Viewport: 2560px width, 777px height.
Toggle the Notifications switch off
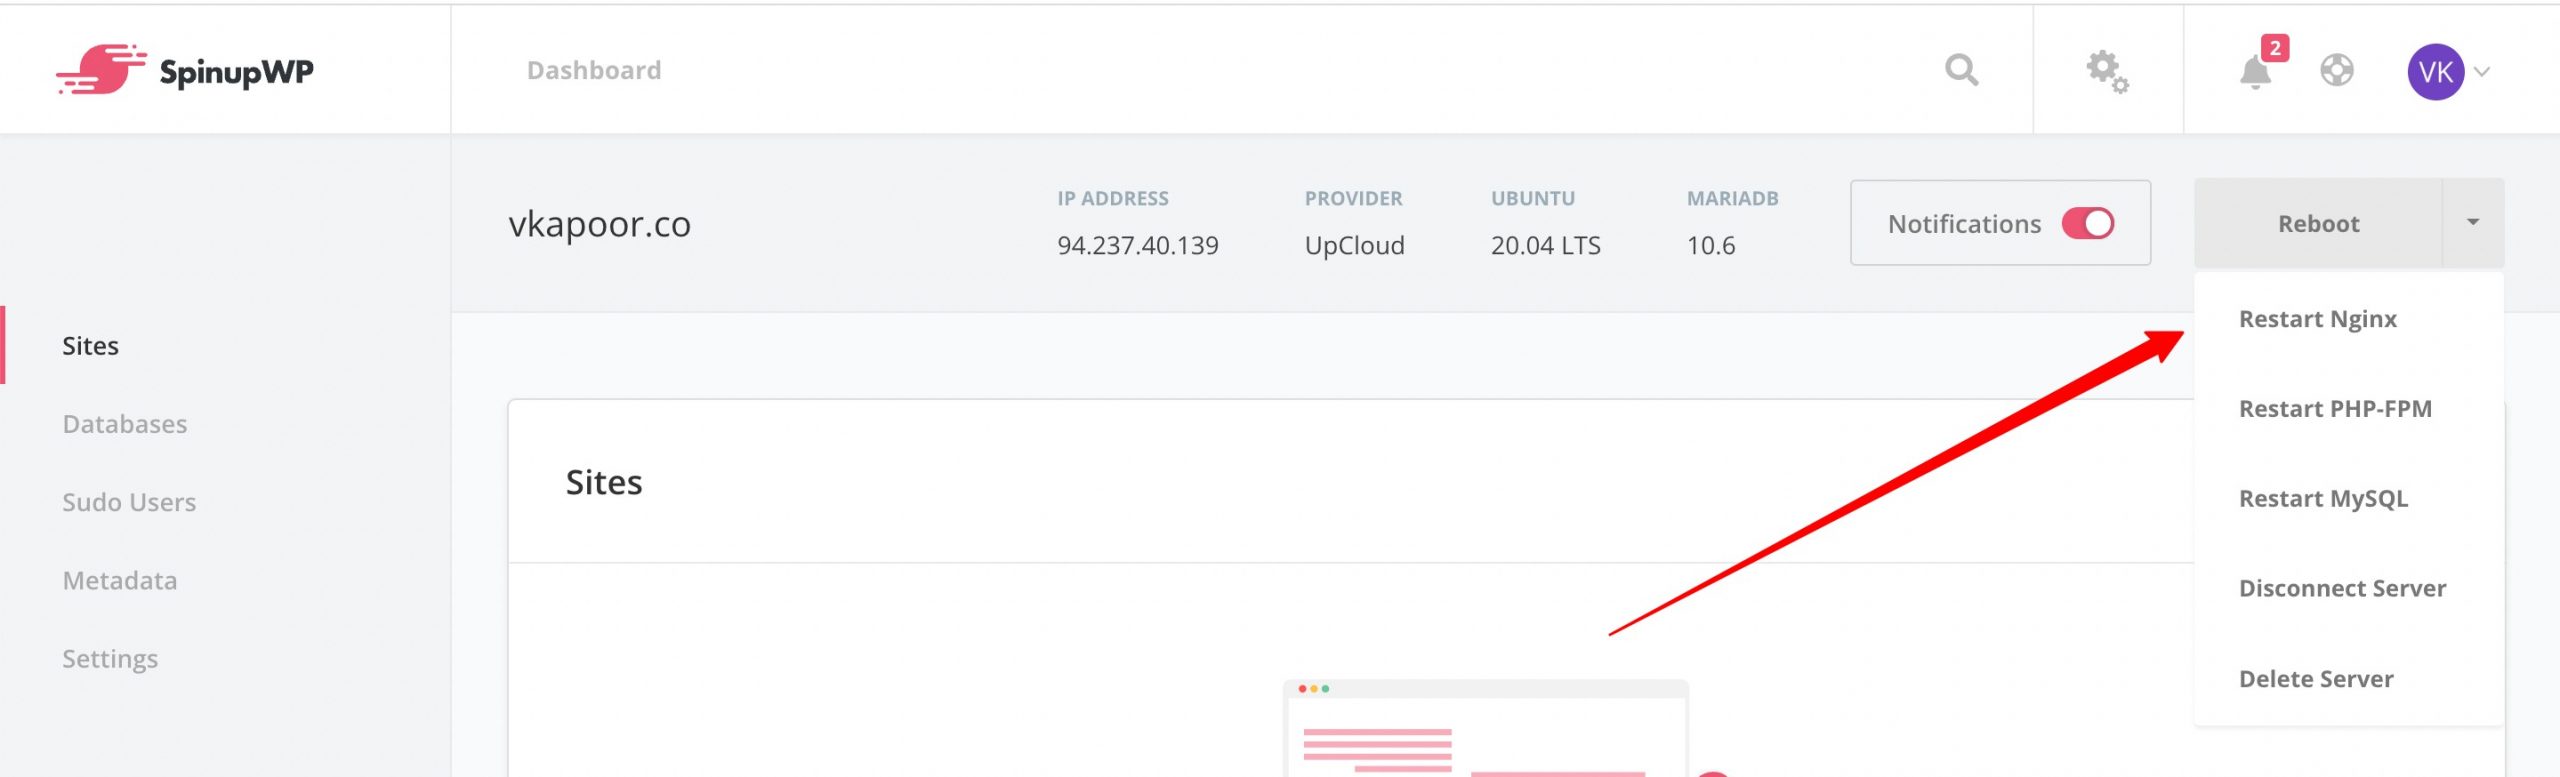click(2088, 223)
